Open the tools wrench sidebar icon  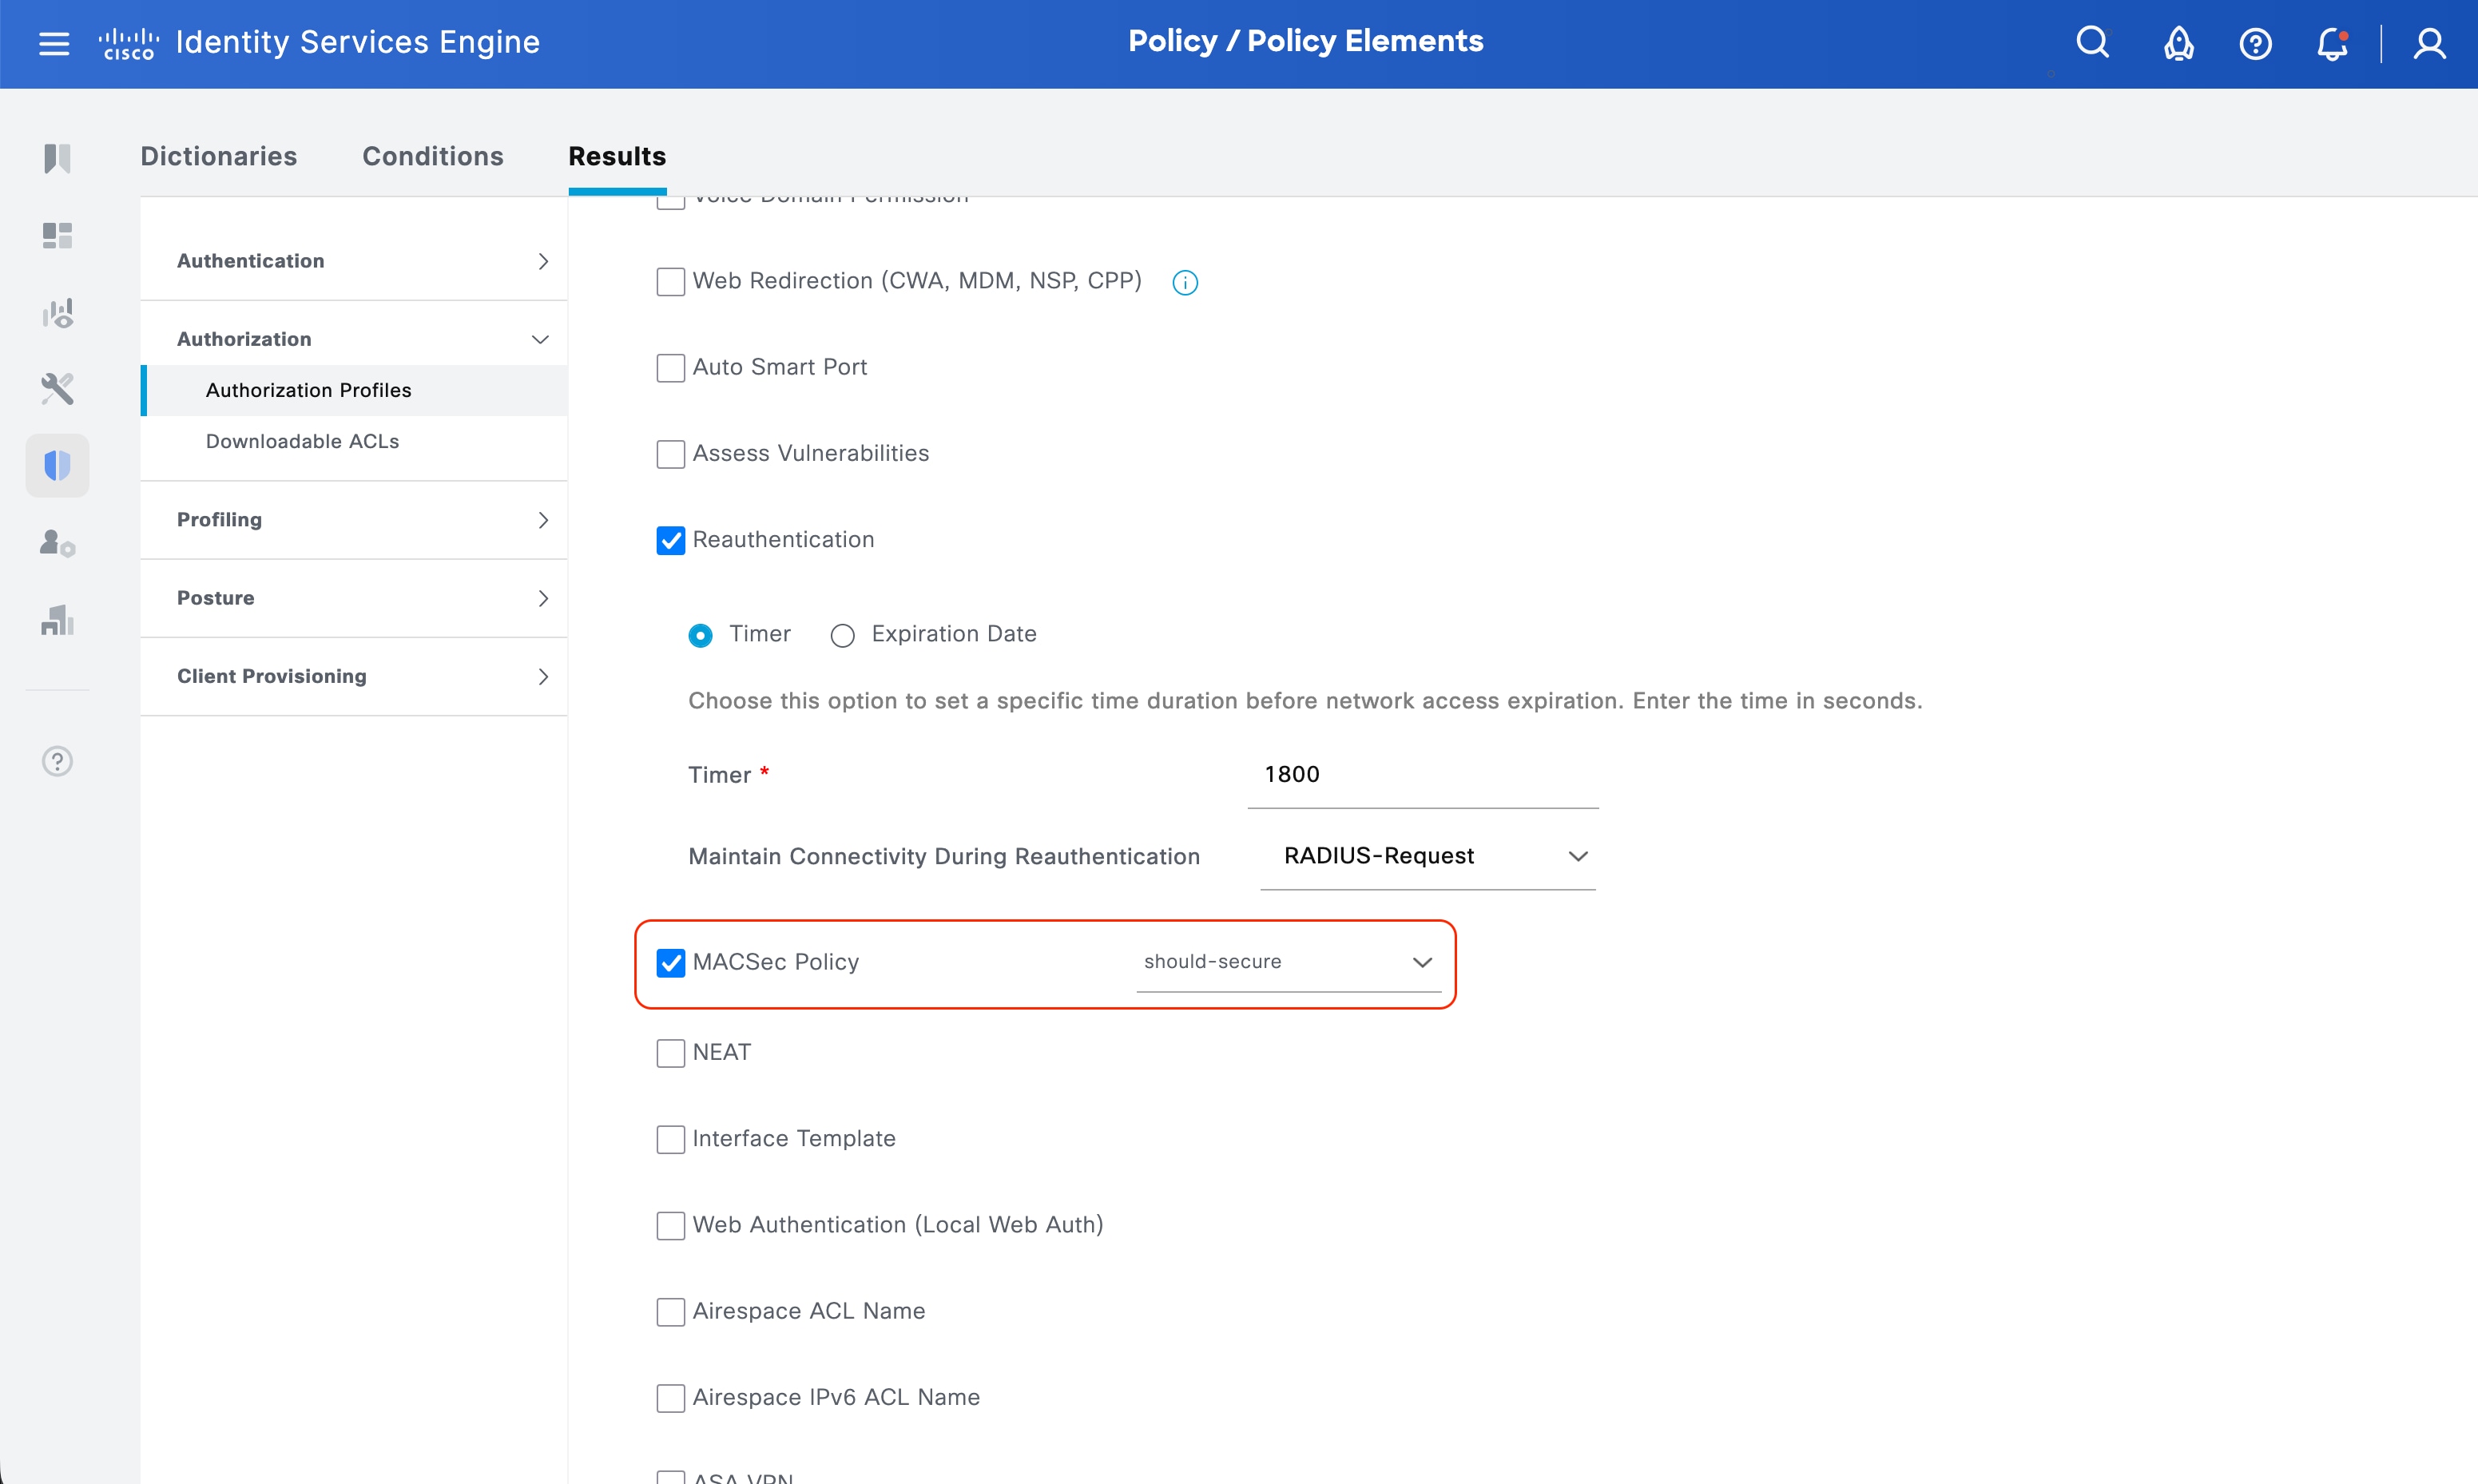coord(57,389)
